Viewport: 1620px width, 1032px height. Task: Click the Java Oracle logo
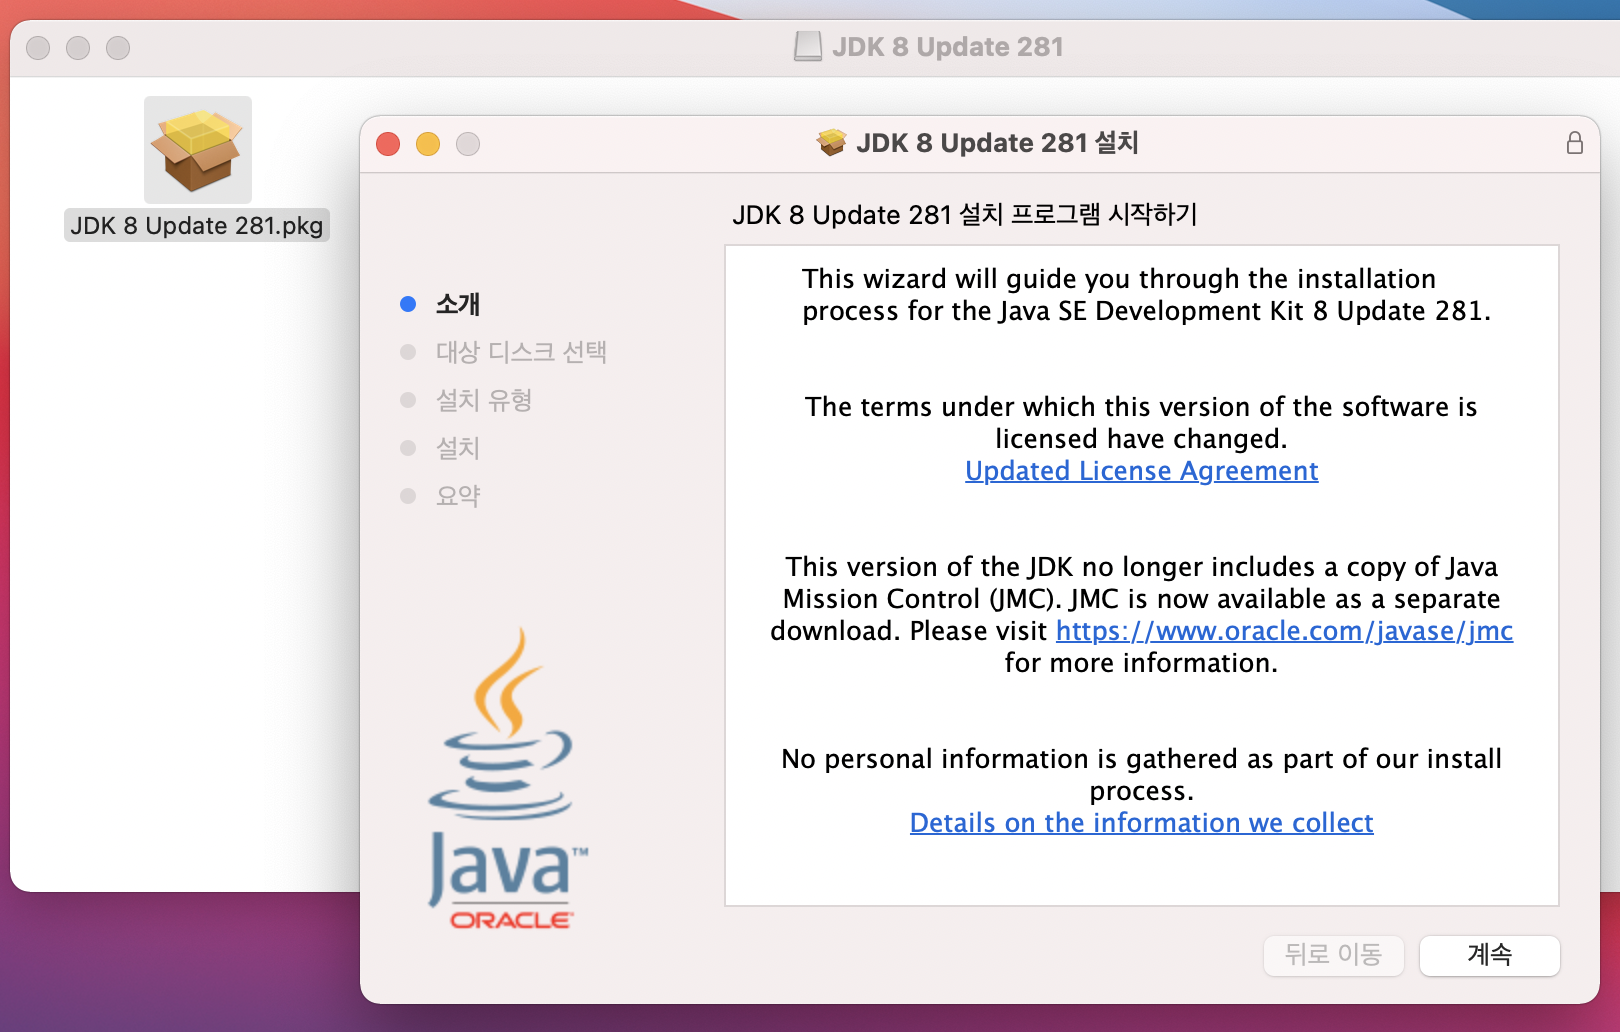coord(508,779)
